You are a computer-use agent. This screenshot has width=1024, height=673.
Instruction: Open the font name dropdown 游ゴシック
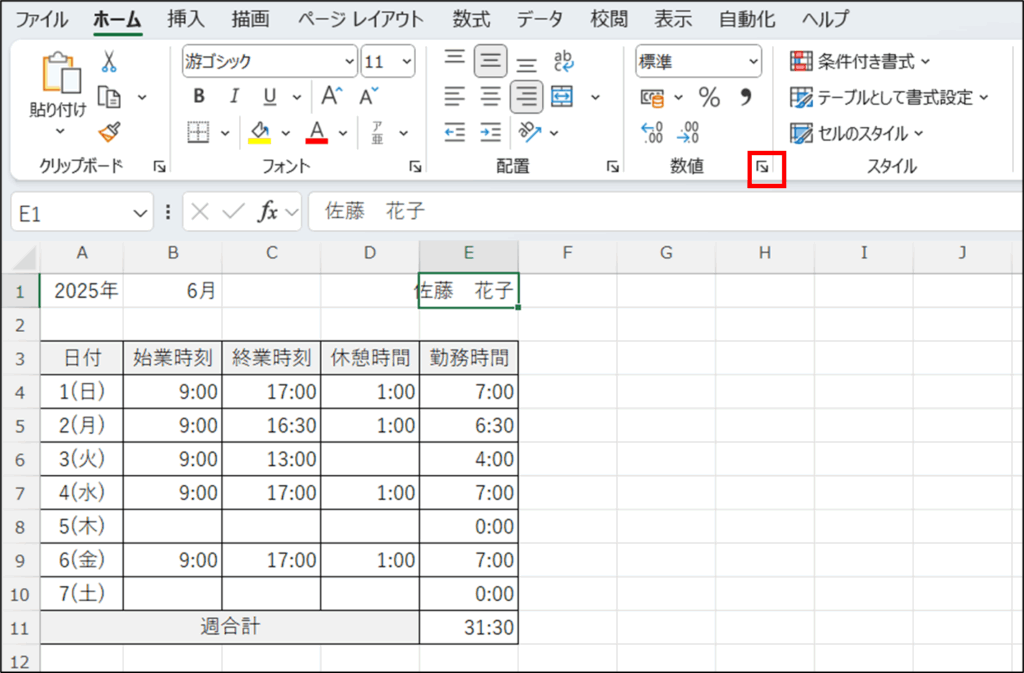coord(270,62)
